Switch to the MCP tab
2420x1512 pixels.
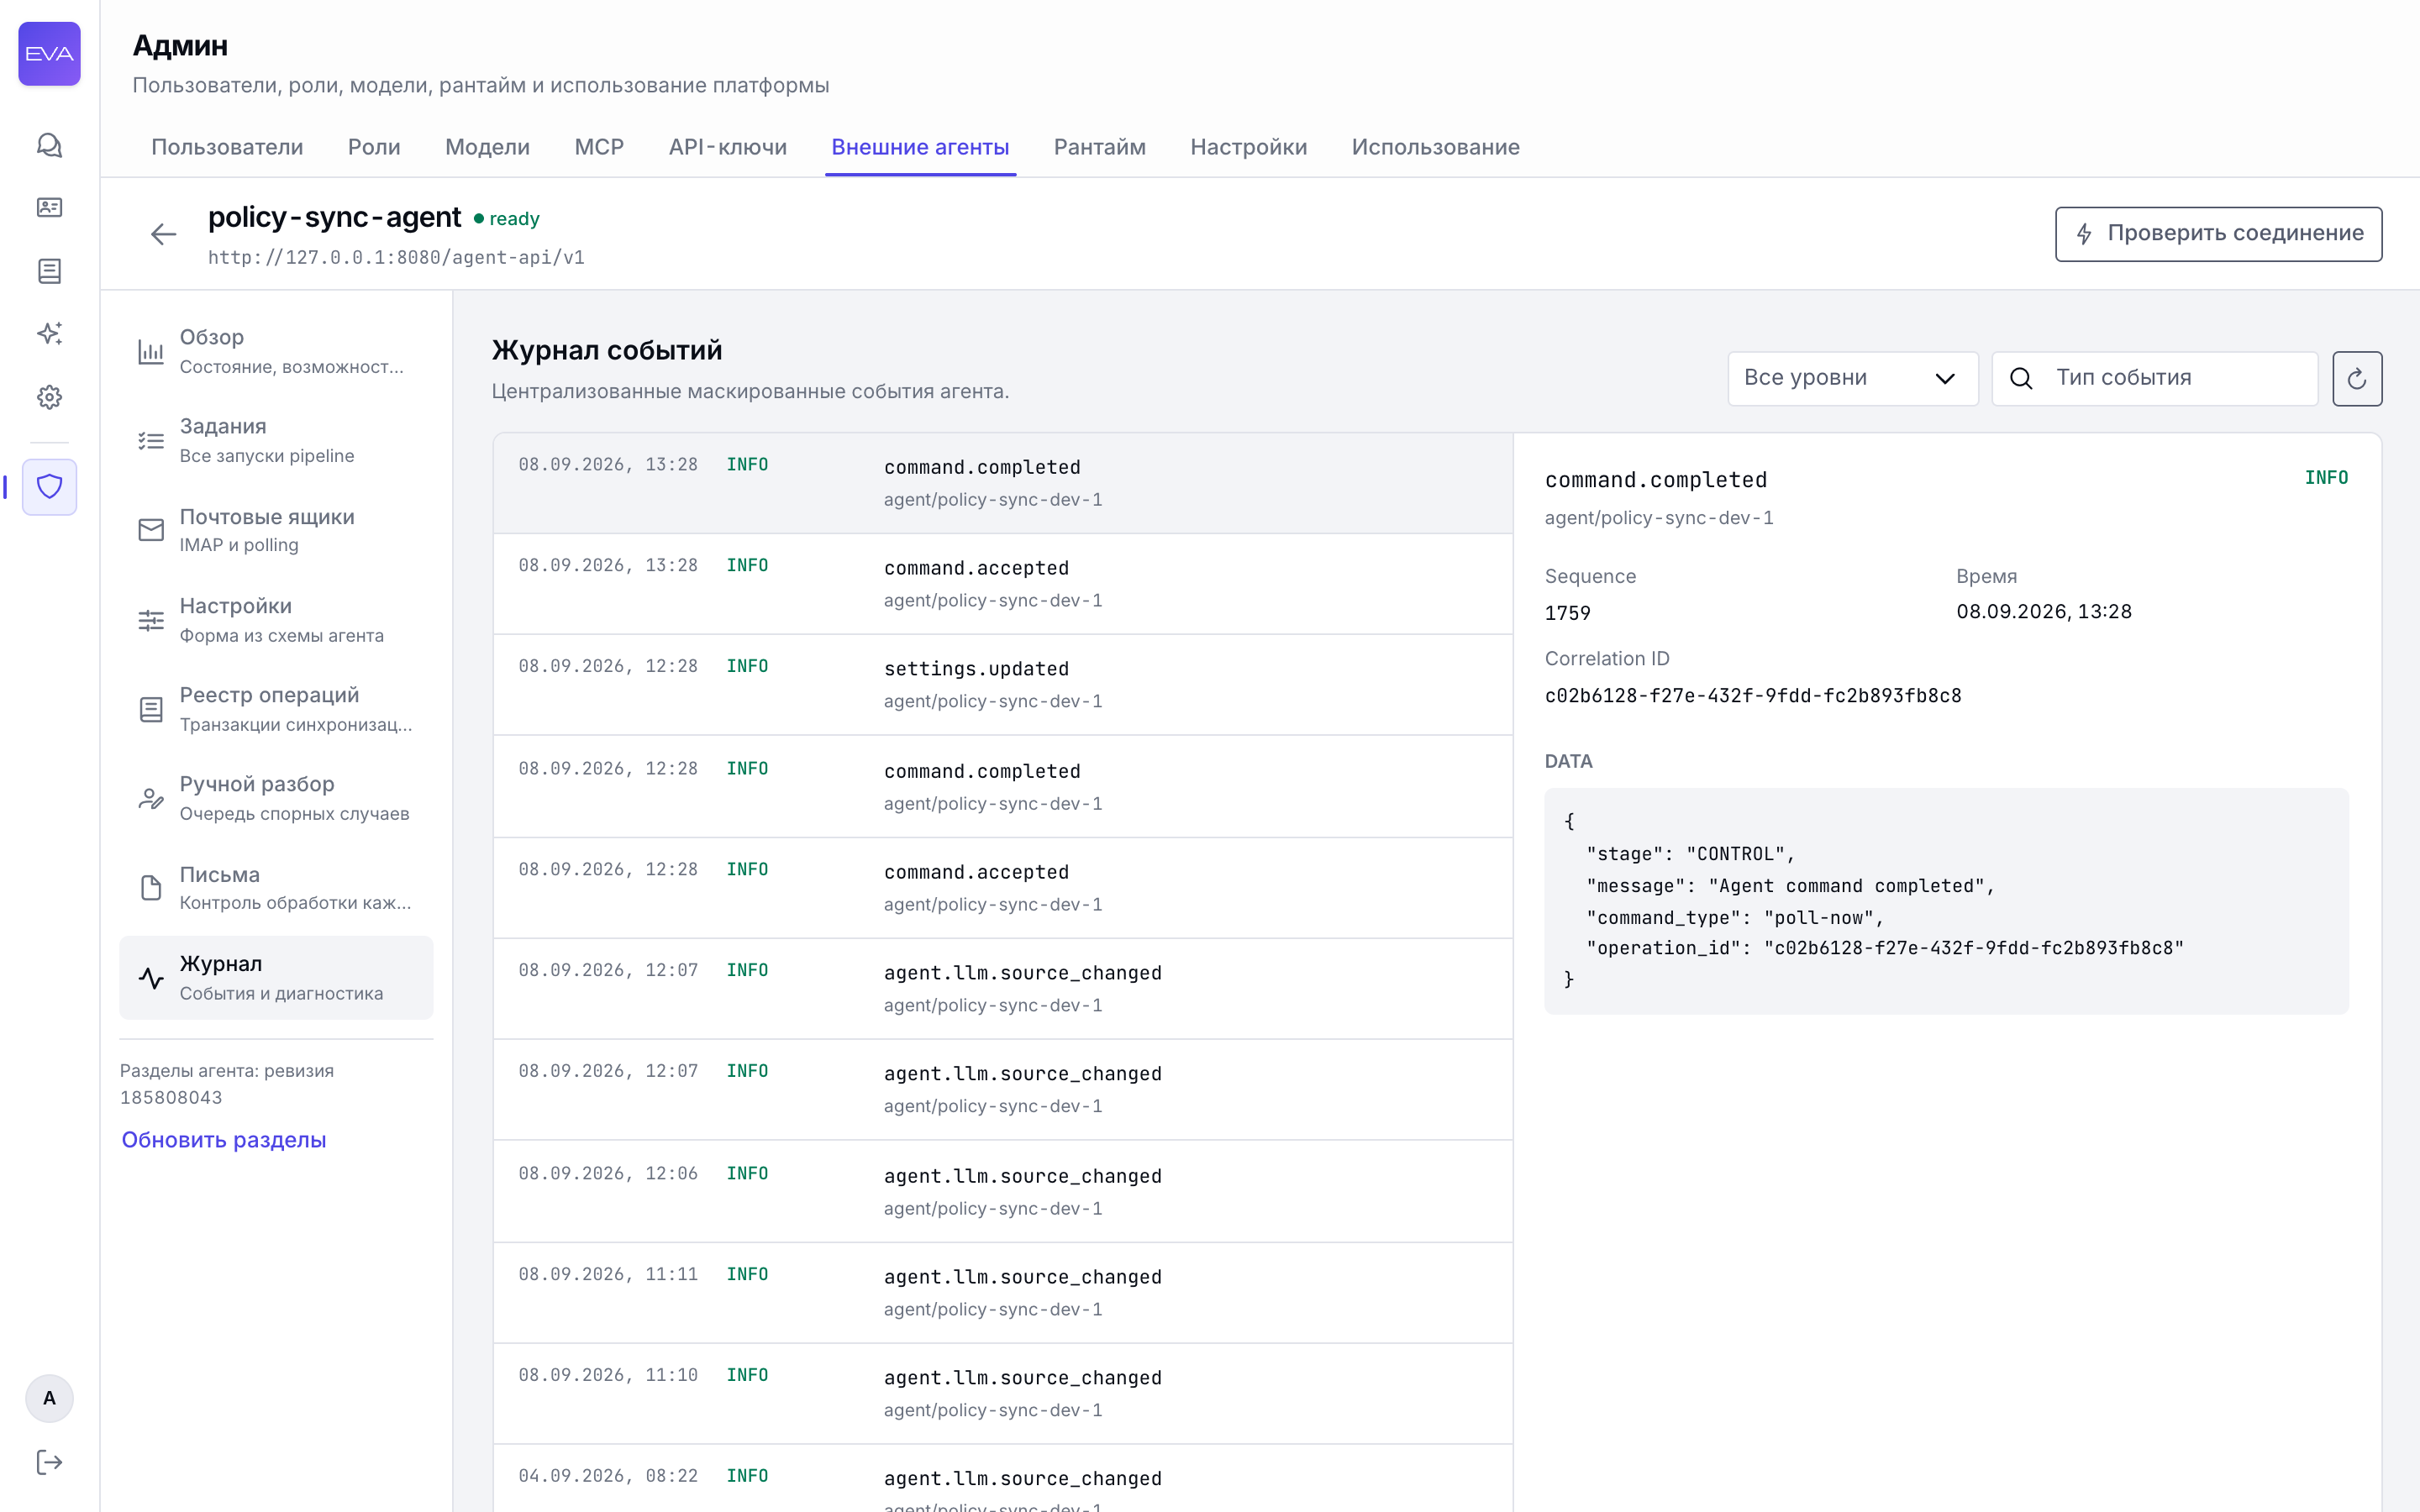599,147
